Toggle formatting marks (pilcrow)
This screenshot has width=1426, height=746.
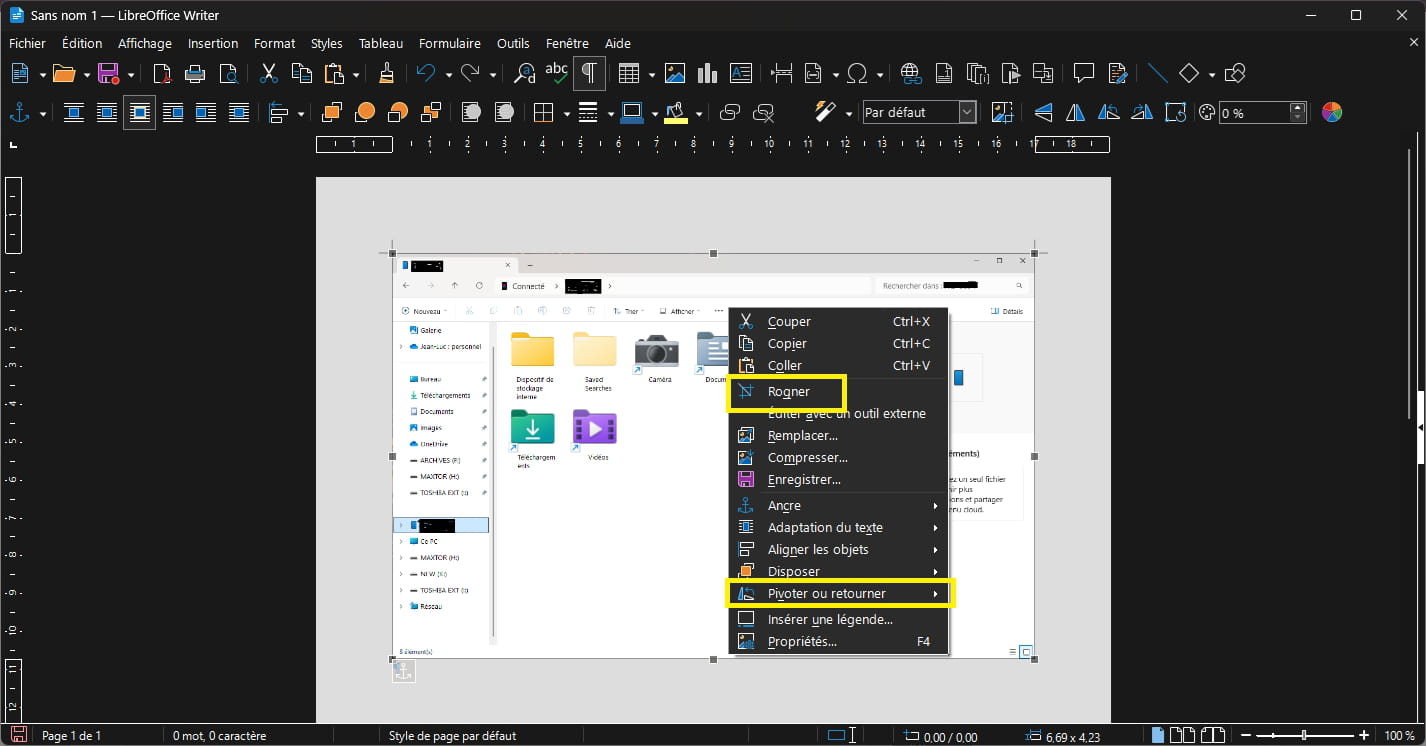point(590,73)
